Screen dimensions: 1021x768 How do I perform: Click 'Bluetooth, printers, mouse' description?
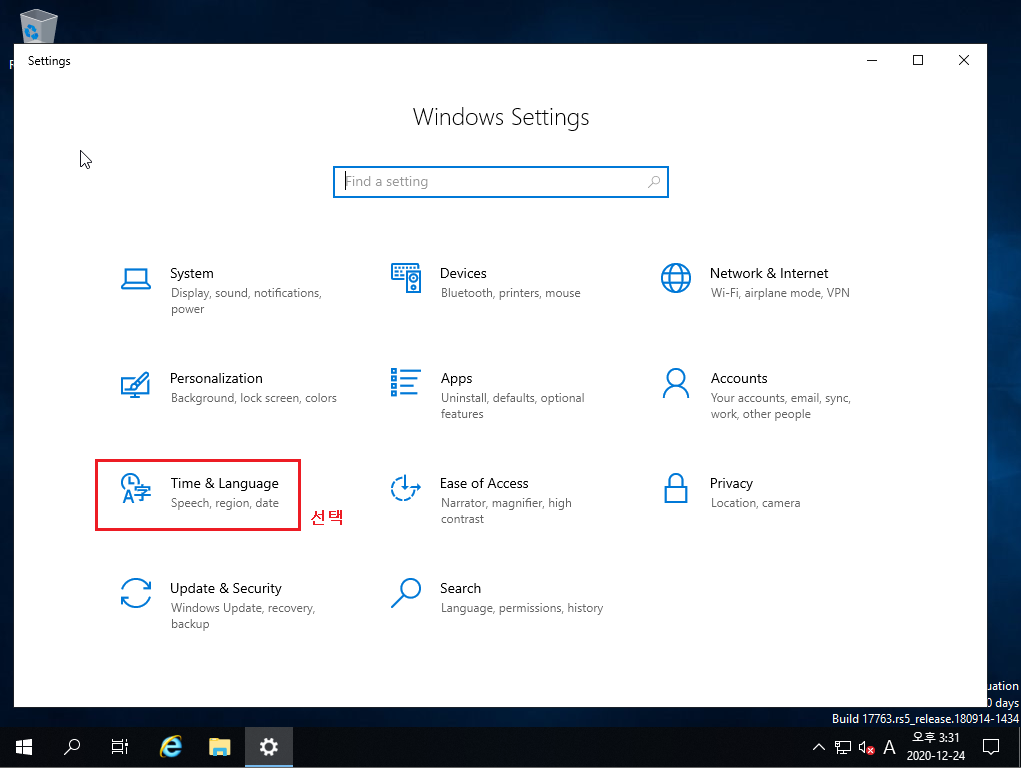coord(510,293)
